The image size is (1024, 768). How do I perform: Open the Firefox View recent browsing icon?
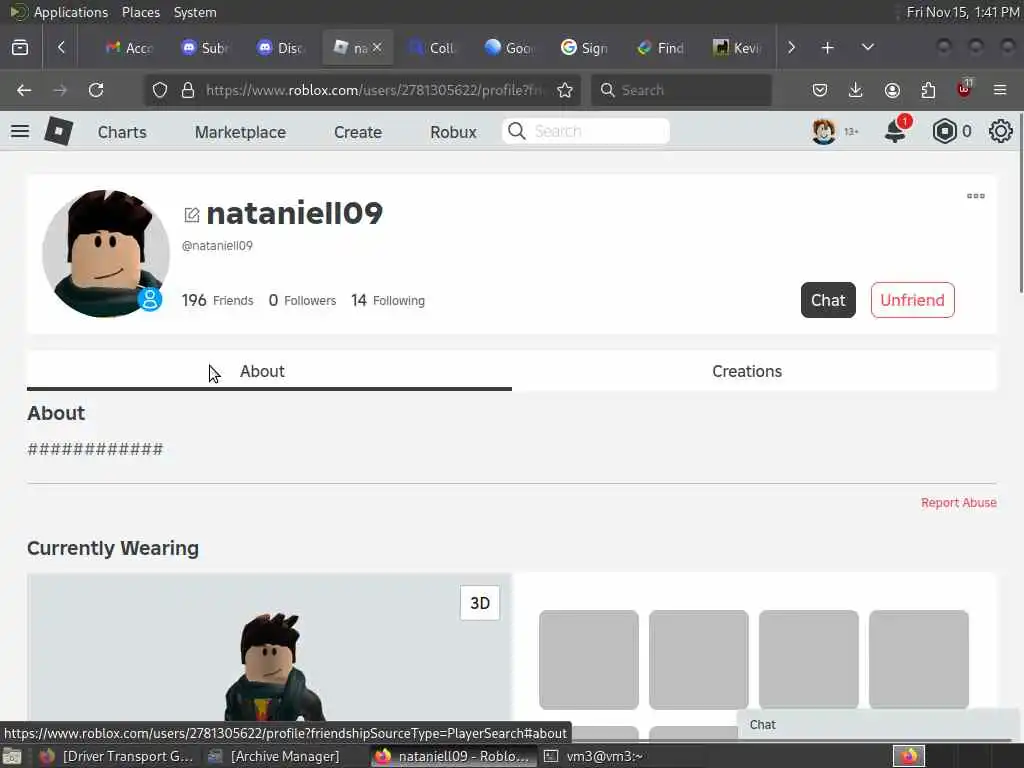(x=20, y=48)
